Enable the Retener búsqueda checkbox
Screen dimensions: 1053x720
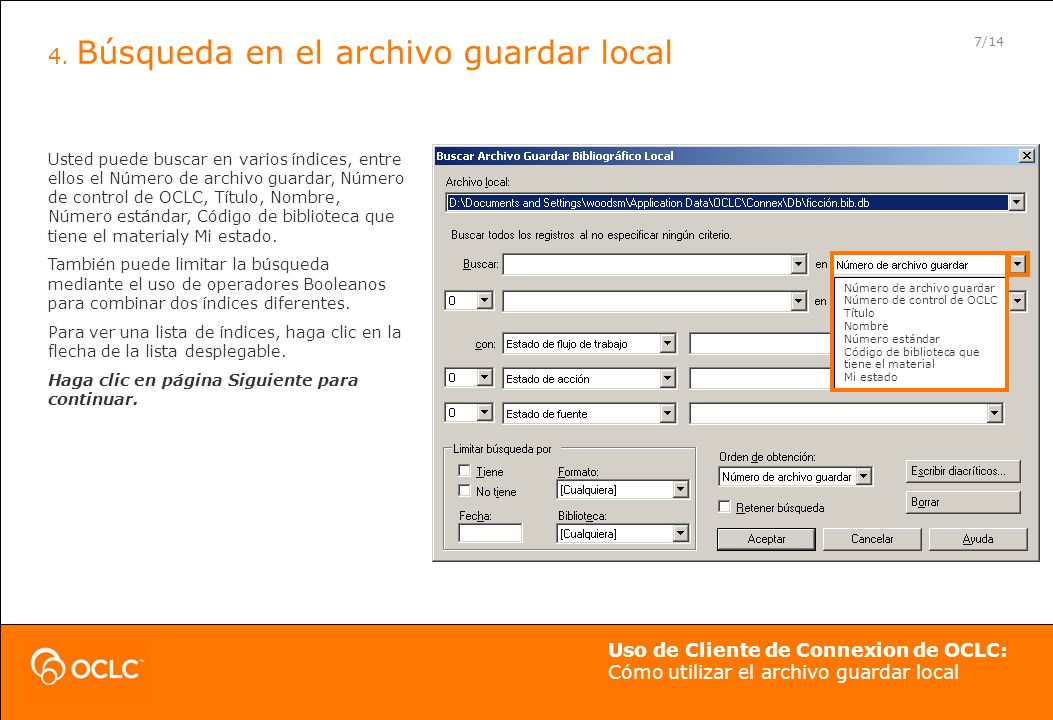pyautogui.click(x=725, y=507)
